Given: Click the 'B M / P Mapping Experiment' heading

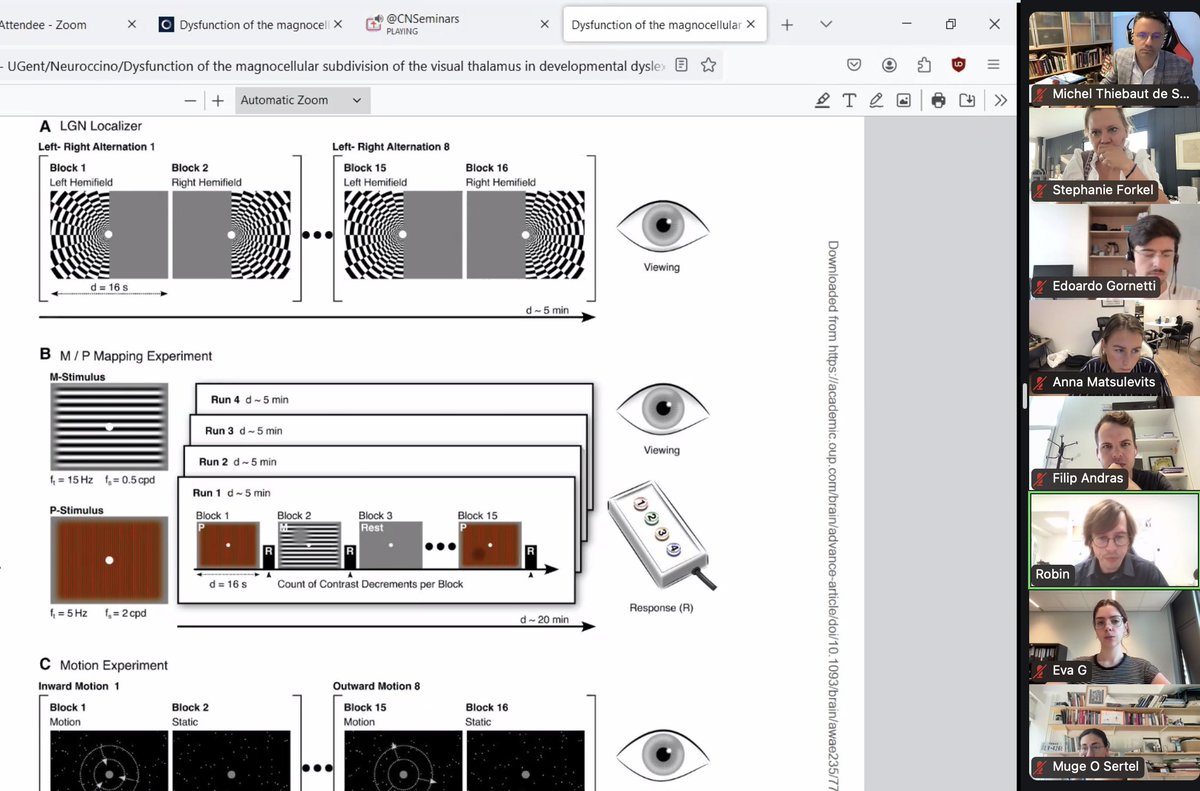Looking at the screenshot, I should 125,355.
